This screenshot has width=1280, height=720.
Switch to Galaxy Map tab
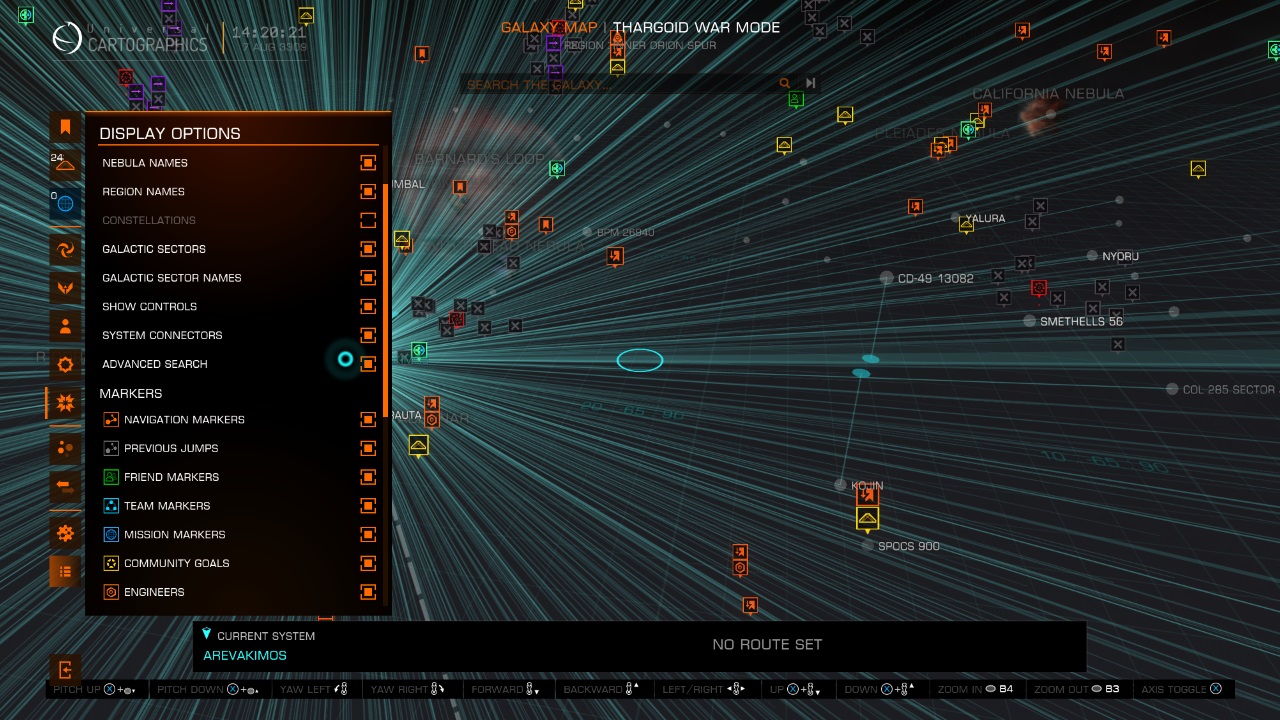pyautogui.click(x=548, y=28)
